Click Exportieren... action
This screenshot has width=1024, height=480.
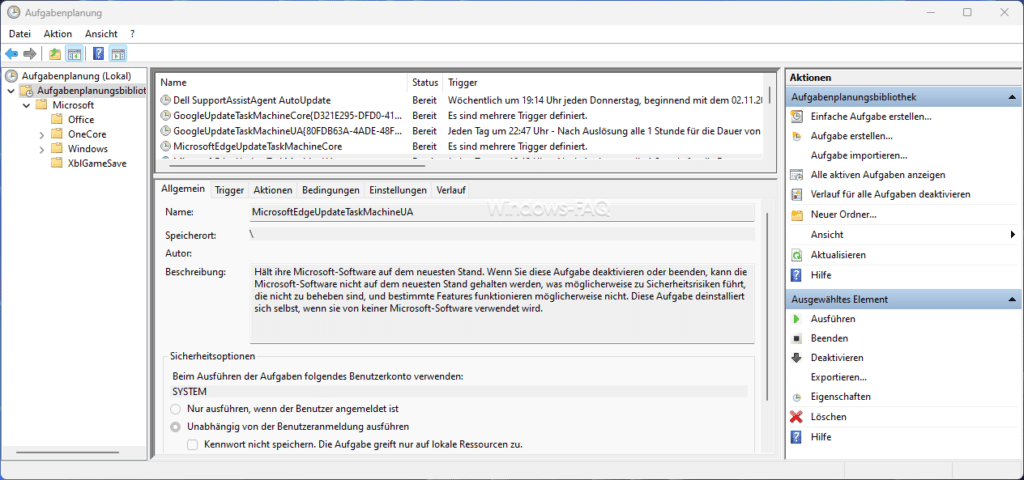839,377
